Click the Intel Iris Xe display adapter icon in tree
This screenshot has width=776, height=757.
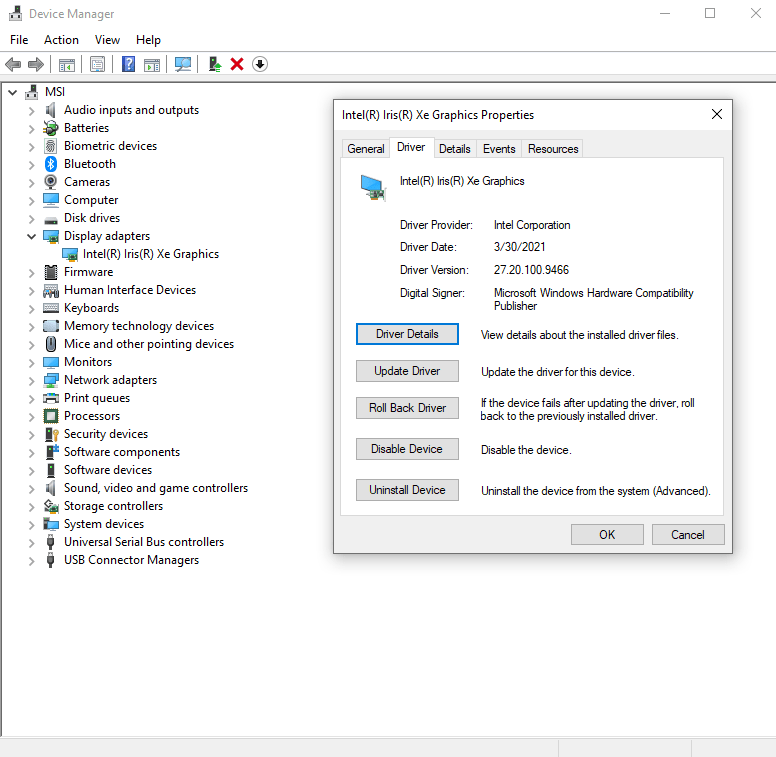click(x=70, y=254)
